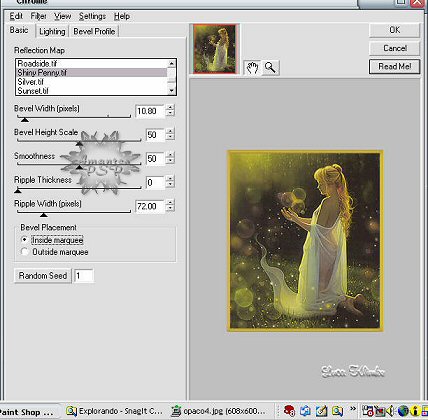Decrease Ripple Width with down spinner
This screenshot has height=420, width=428.
point(170,209)
